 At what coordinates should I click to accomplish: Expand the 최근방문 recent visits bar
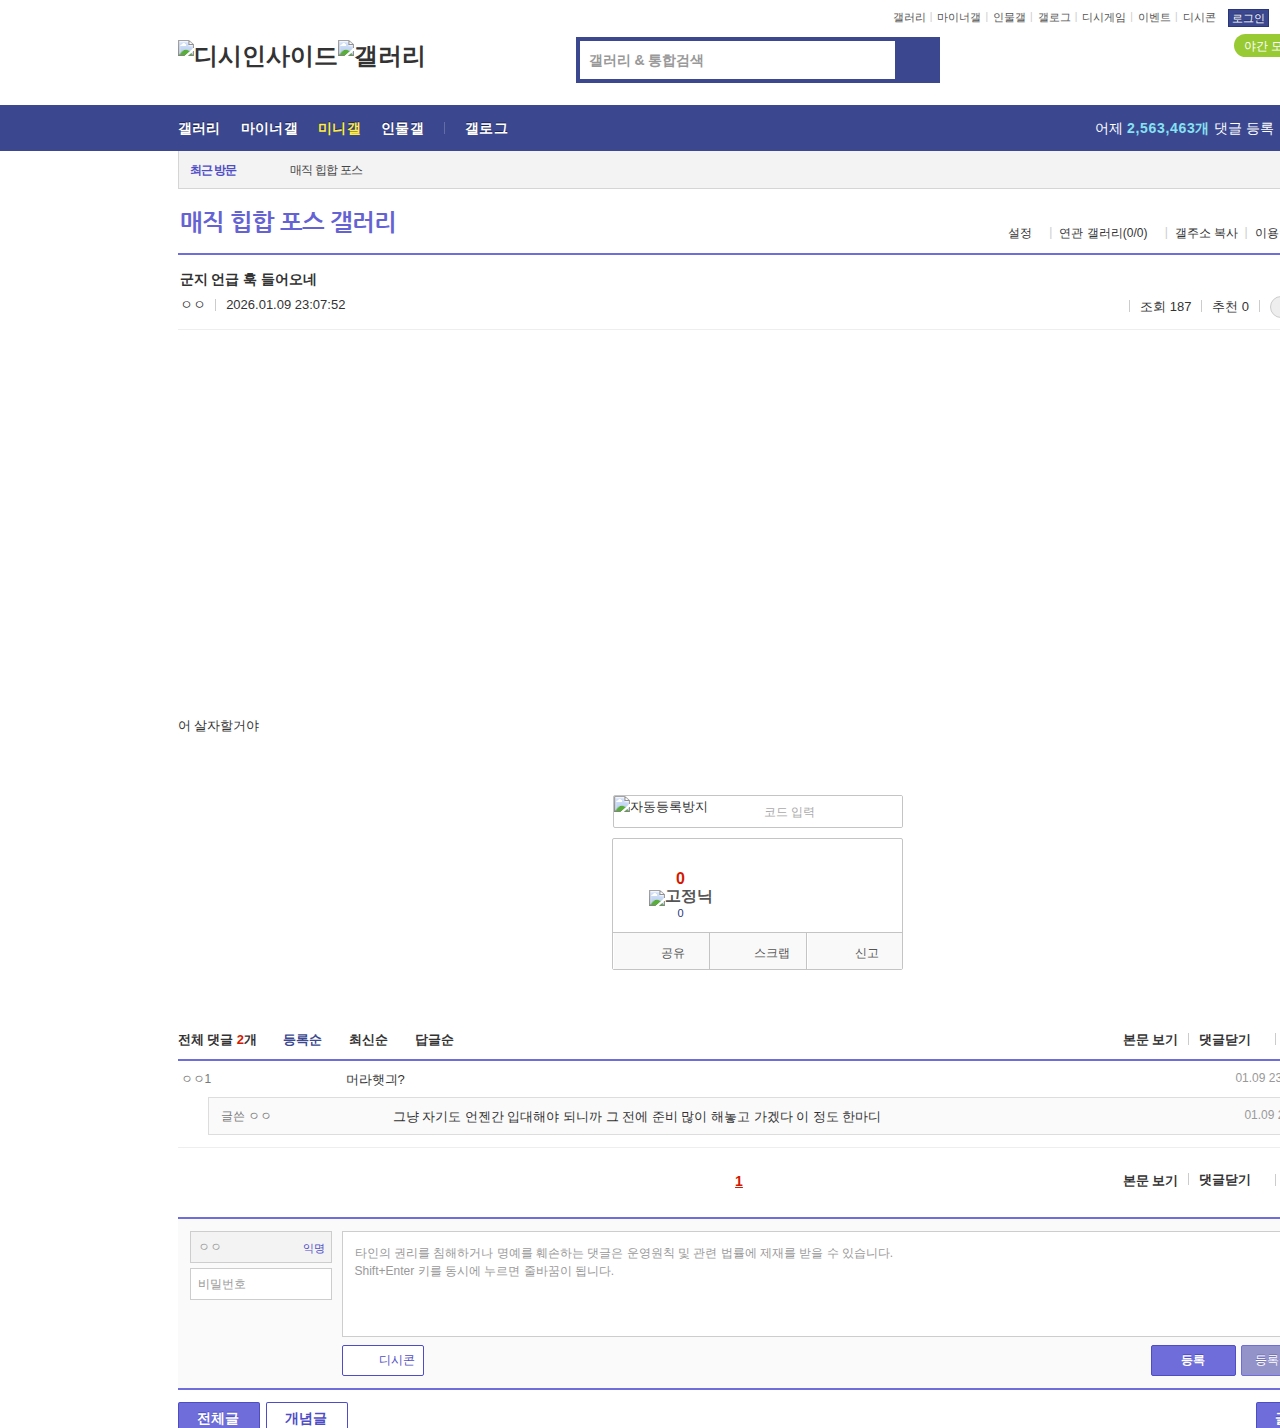click(x=213, y=170)
